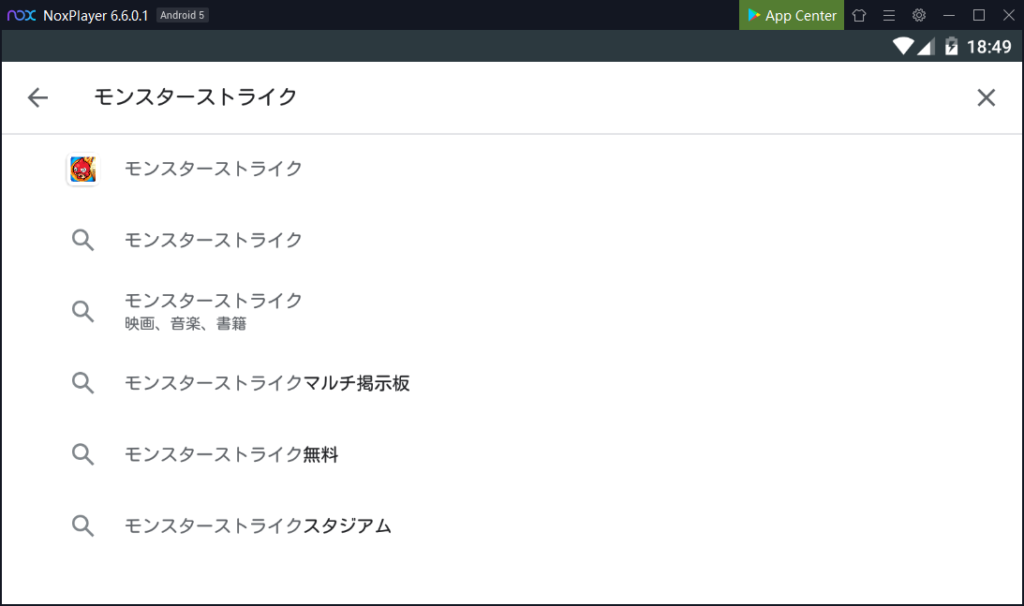The image size is (1024, 606).
Task: Click magnifier icon next to マルチ掲示板 suggestion
Action: point(83,383)
